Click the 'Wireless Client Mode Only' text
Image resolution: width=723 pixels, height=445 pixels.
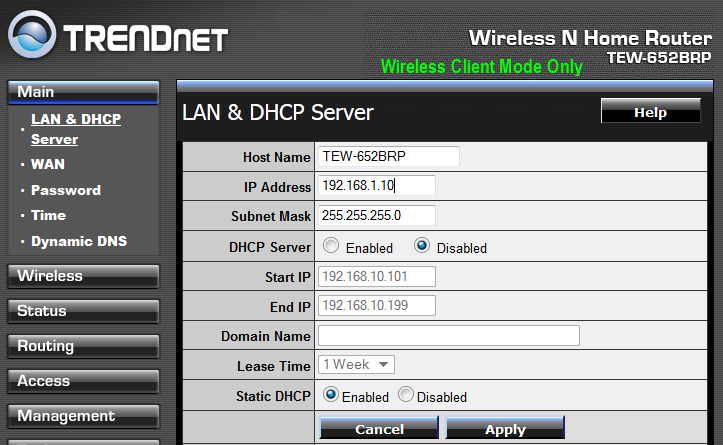(x=482, y=67)
